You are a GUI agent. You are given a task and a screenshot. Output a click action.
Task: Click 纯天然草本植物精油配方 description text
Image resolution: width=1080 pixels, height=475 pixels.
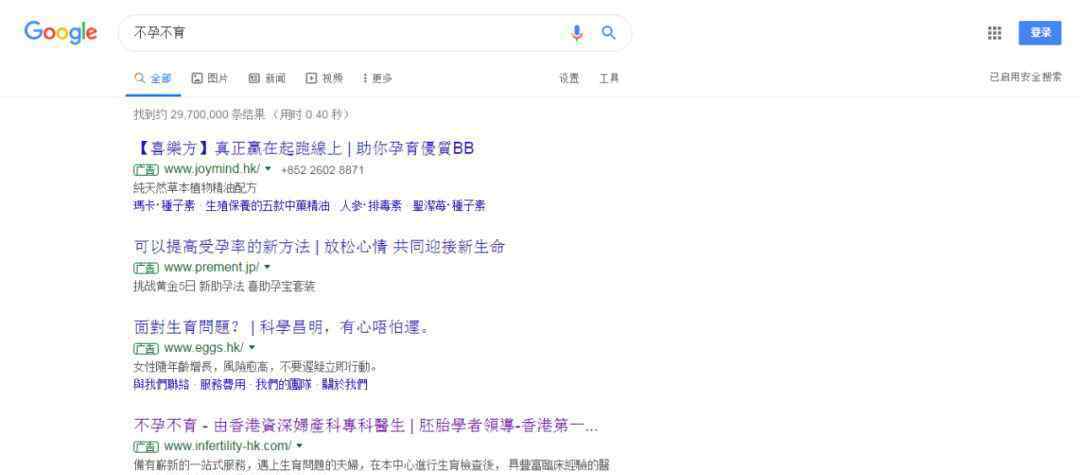(195, 187)
